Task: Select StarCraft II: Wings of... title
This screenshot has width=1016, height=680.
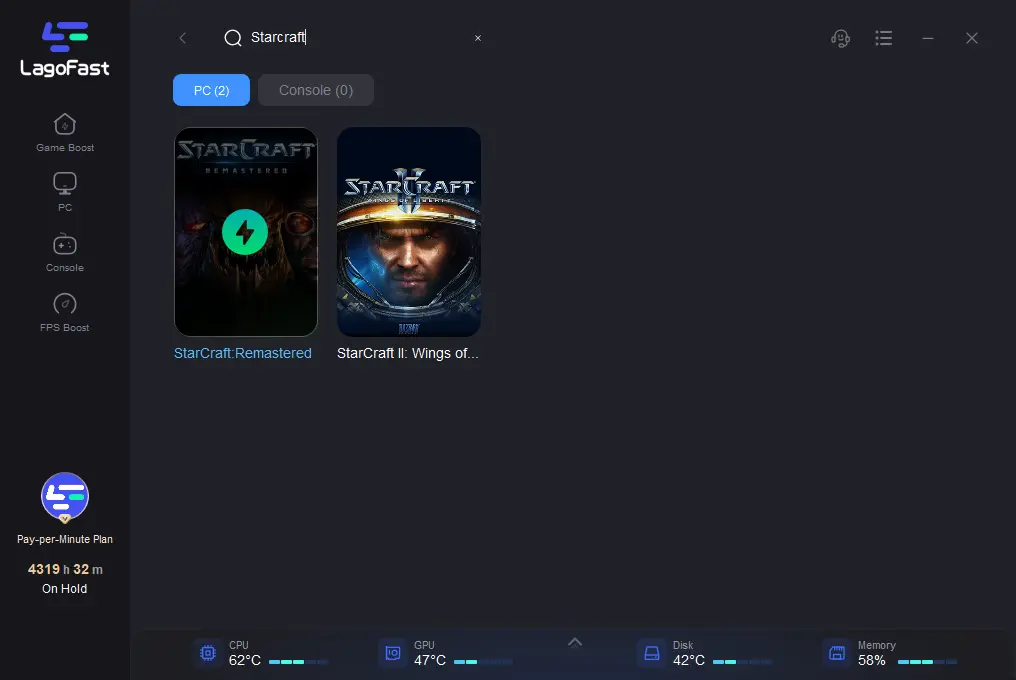Action: (x=408, y=353)
